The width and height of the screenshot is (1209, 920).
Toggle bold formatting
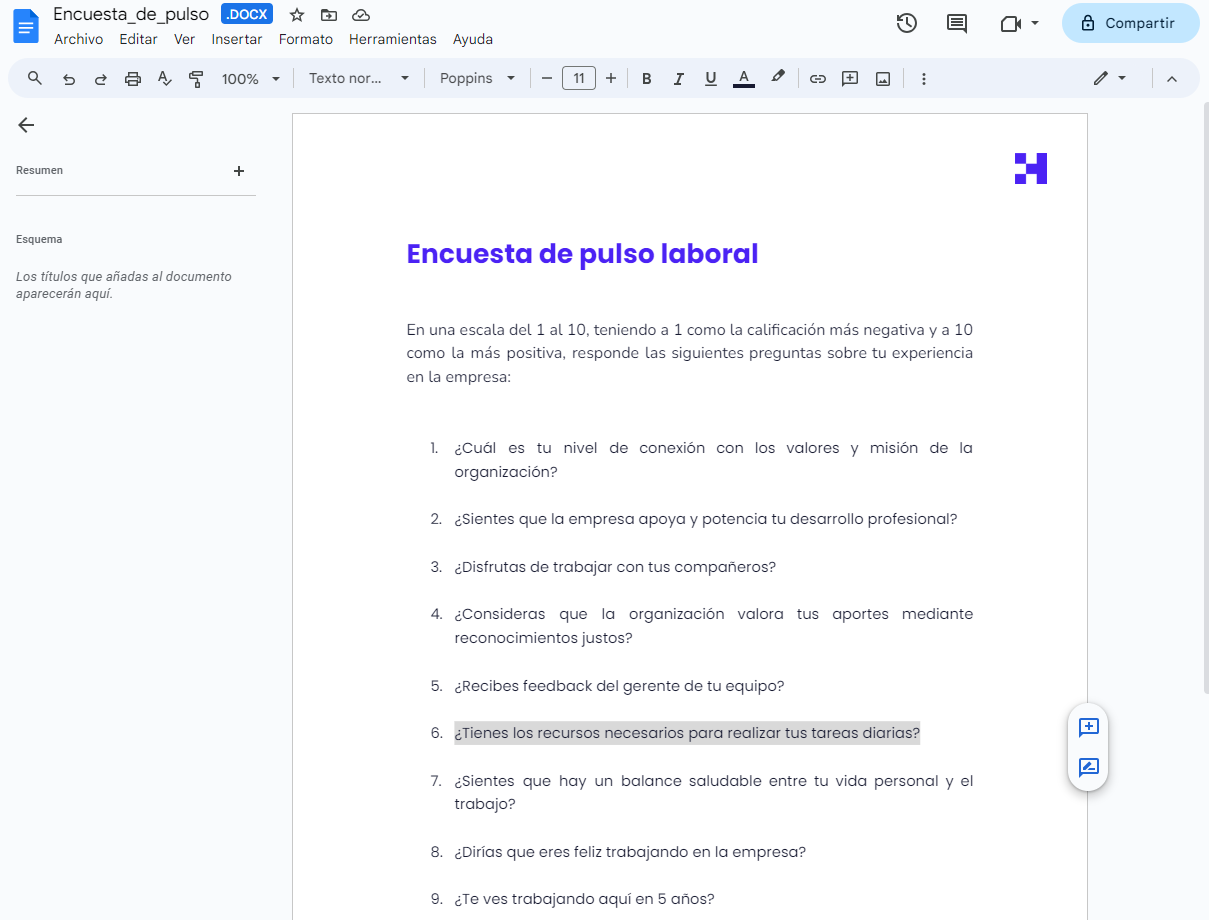point(646,77)
